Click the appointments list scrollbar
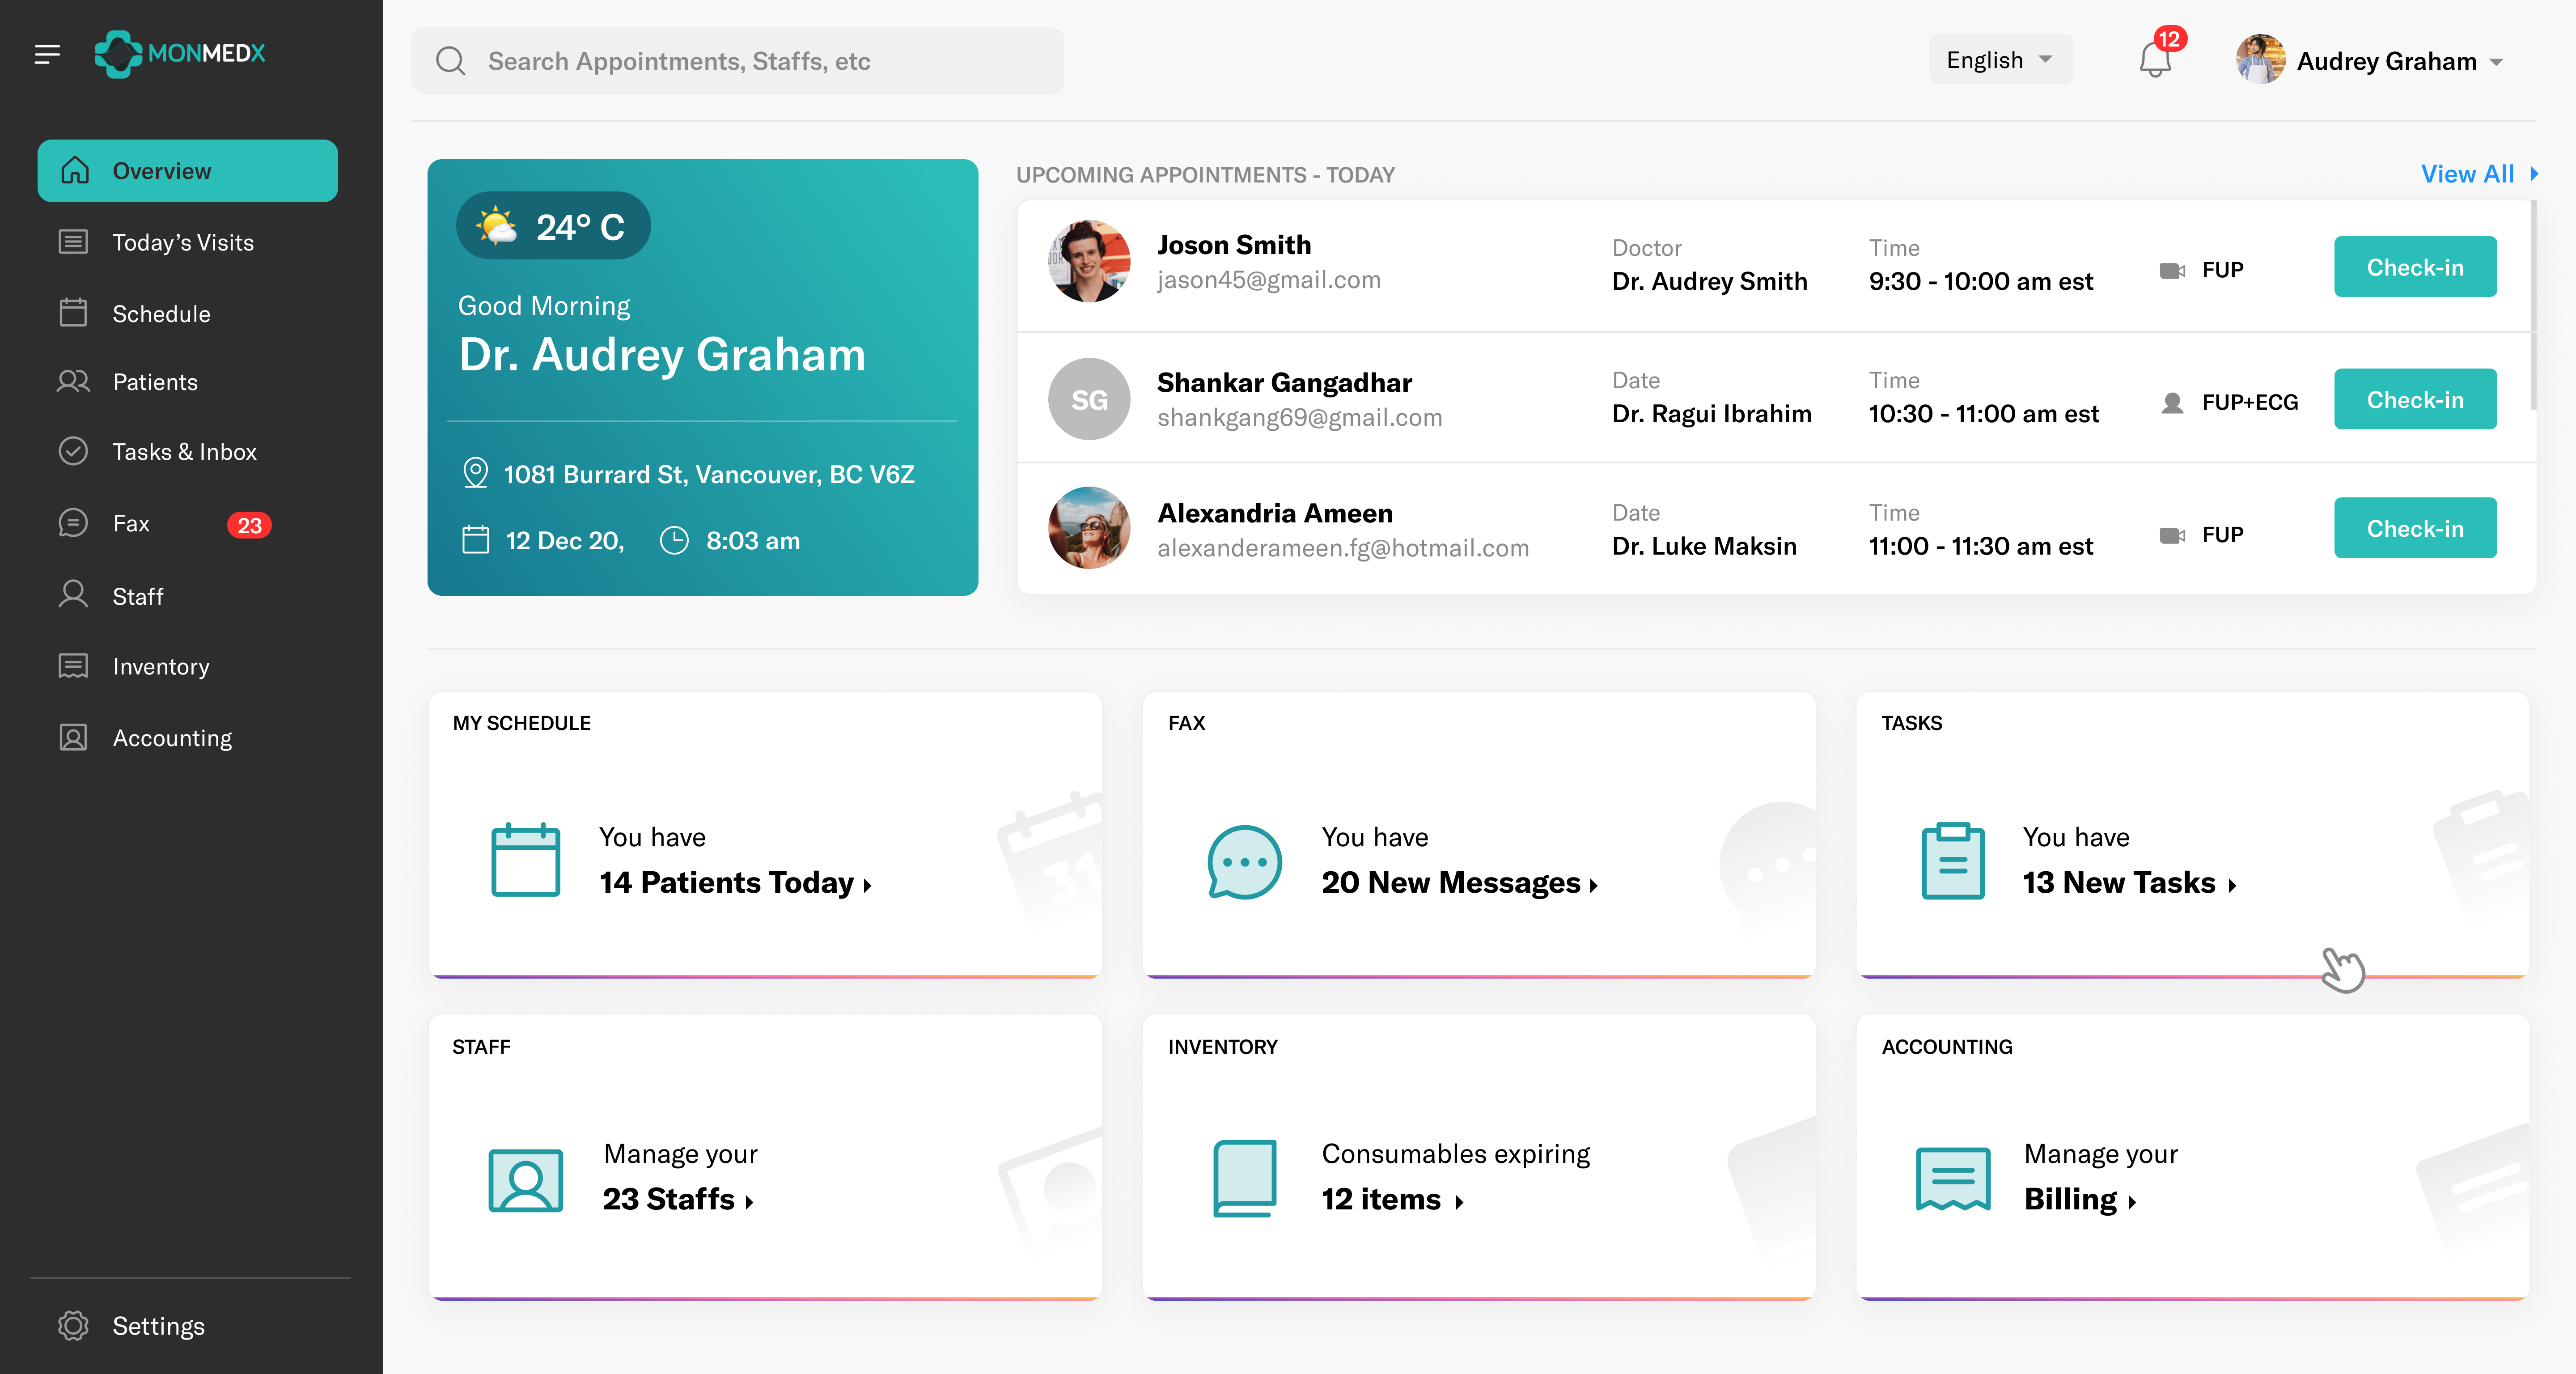 pos(2534,305)
